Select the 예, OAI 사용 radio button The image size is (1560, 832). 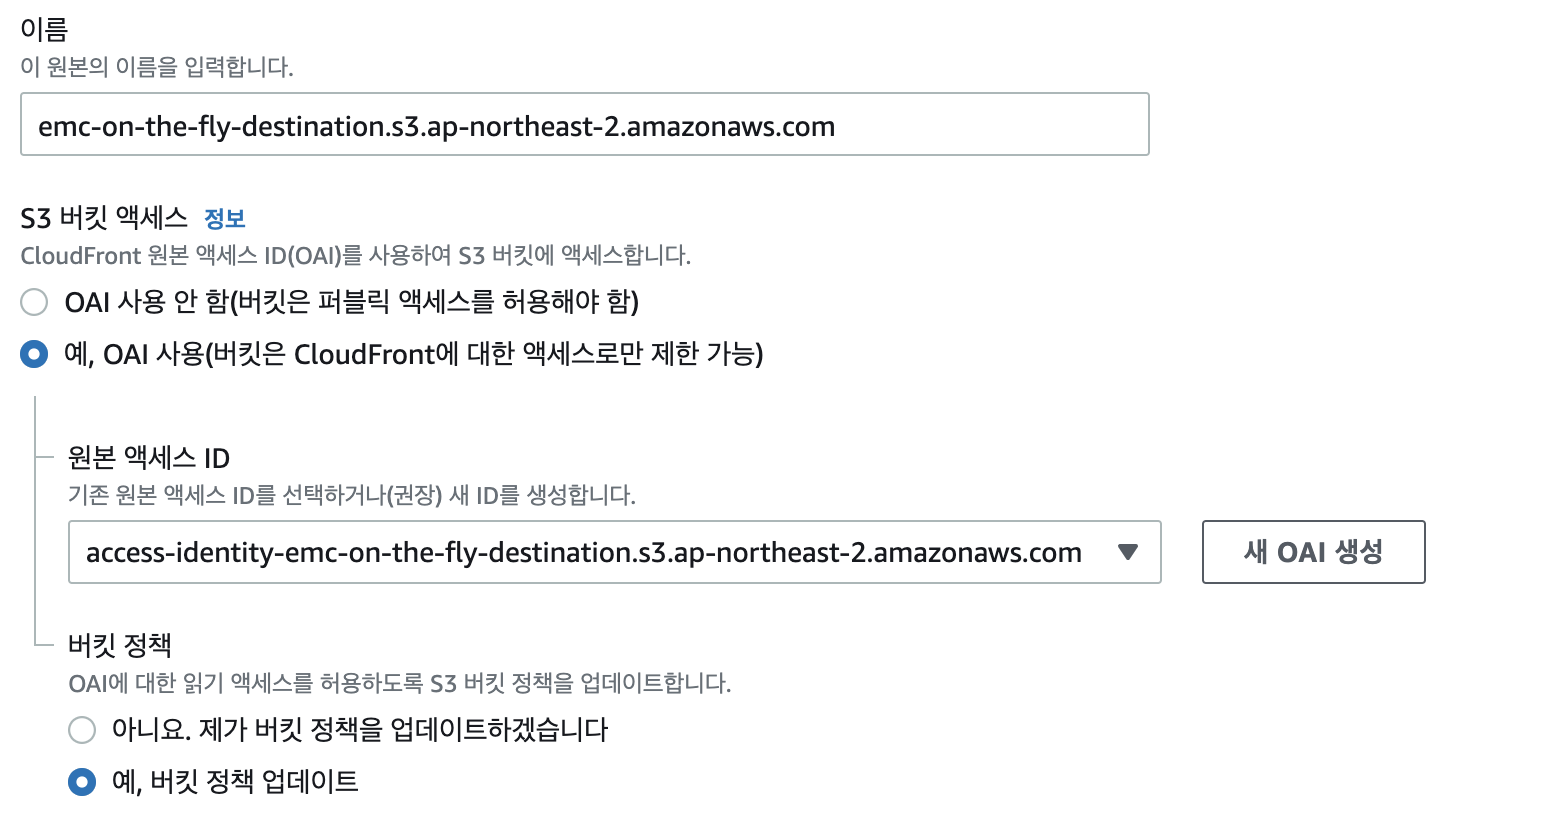point(34,354)
